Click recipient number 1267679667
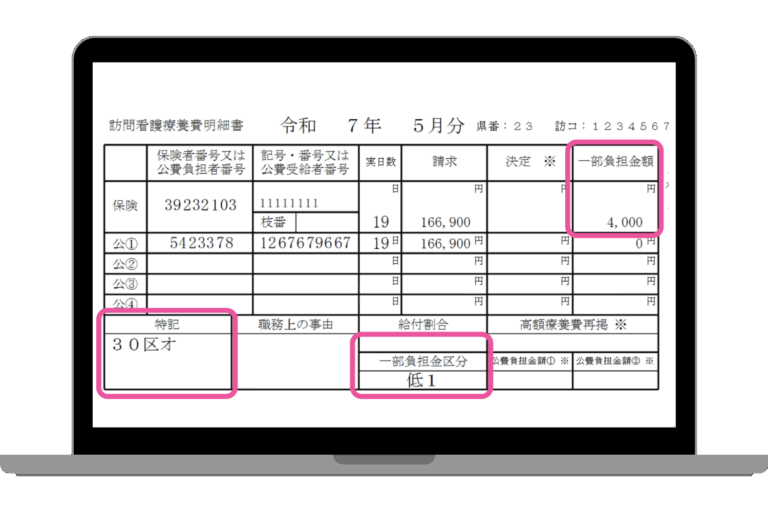This screenshot has width=768, height=512. click(x=305, y=243)
